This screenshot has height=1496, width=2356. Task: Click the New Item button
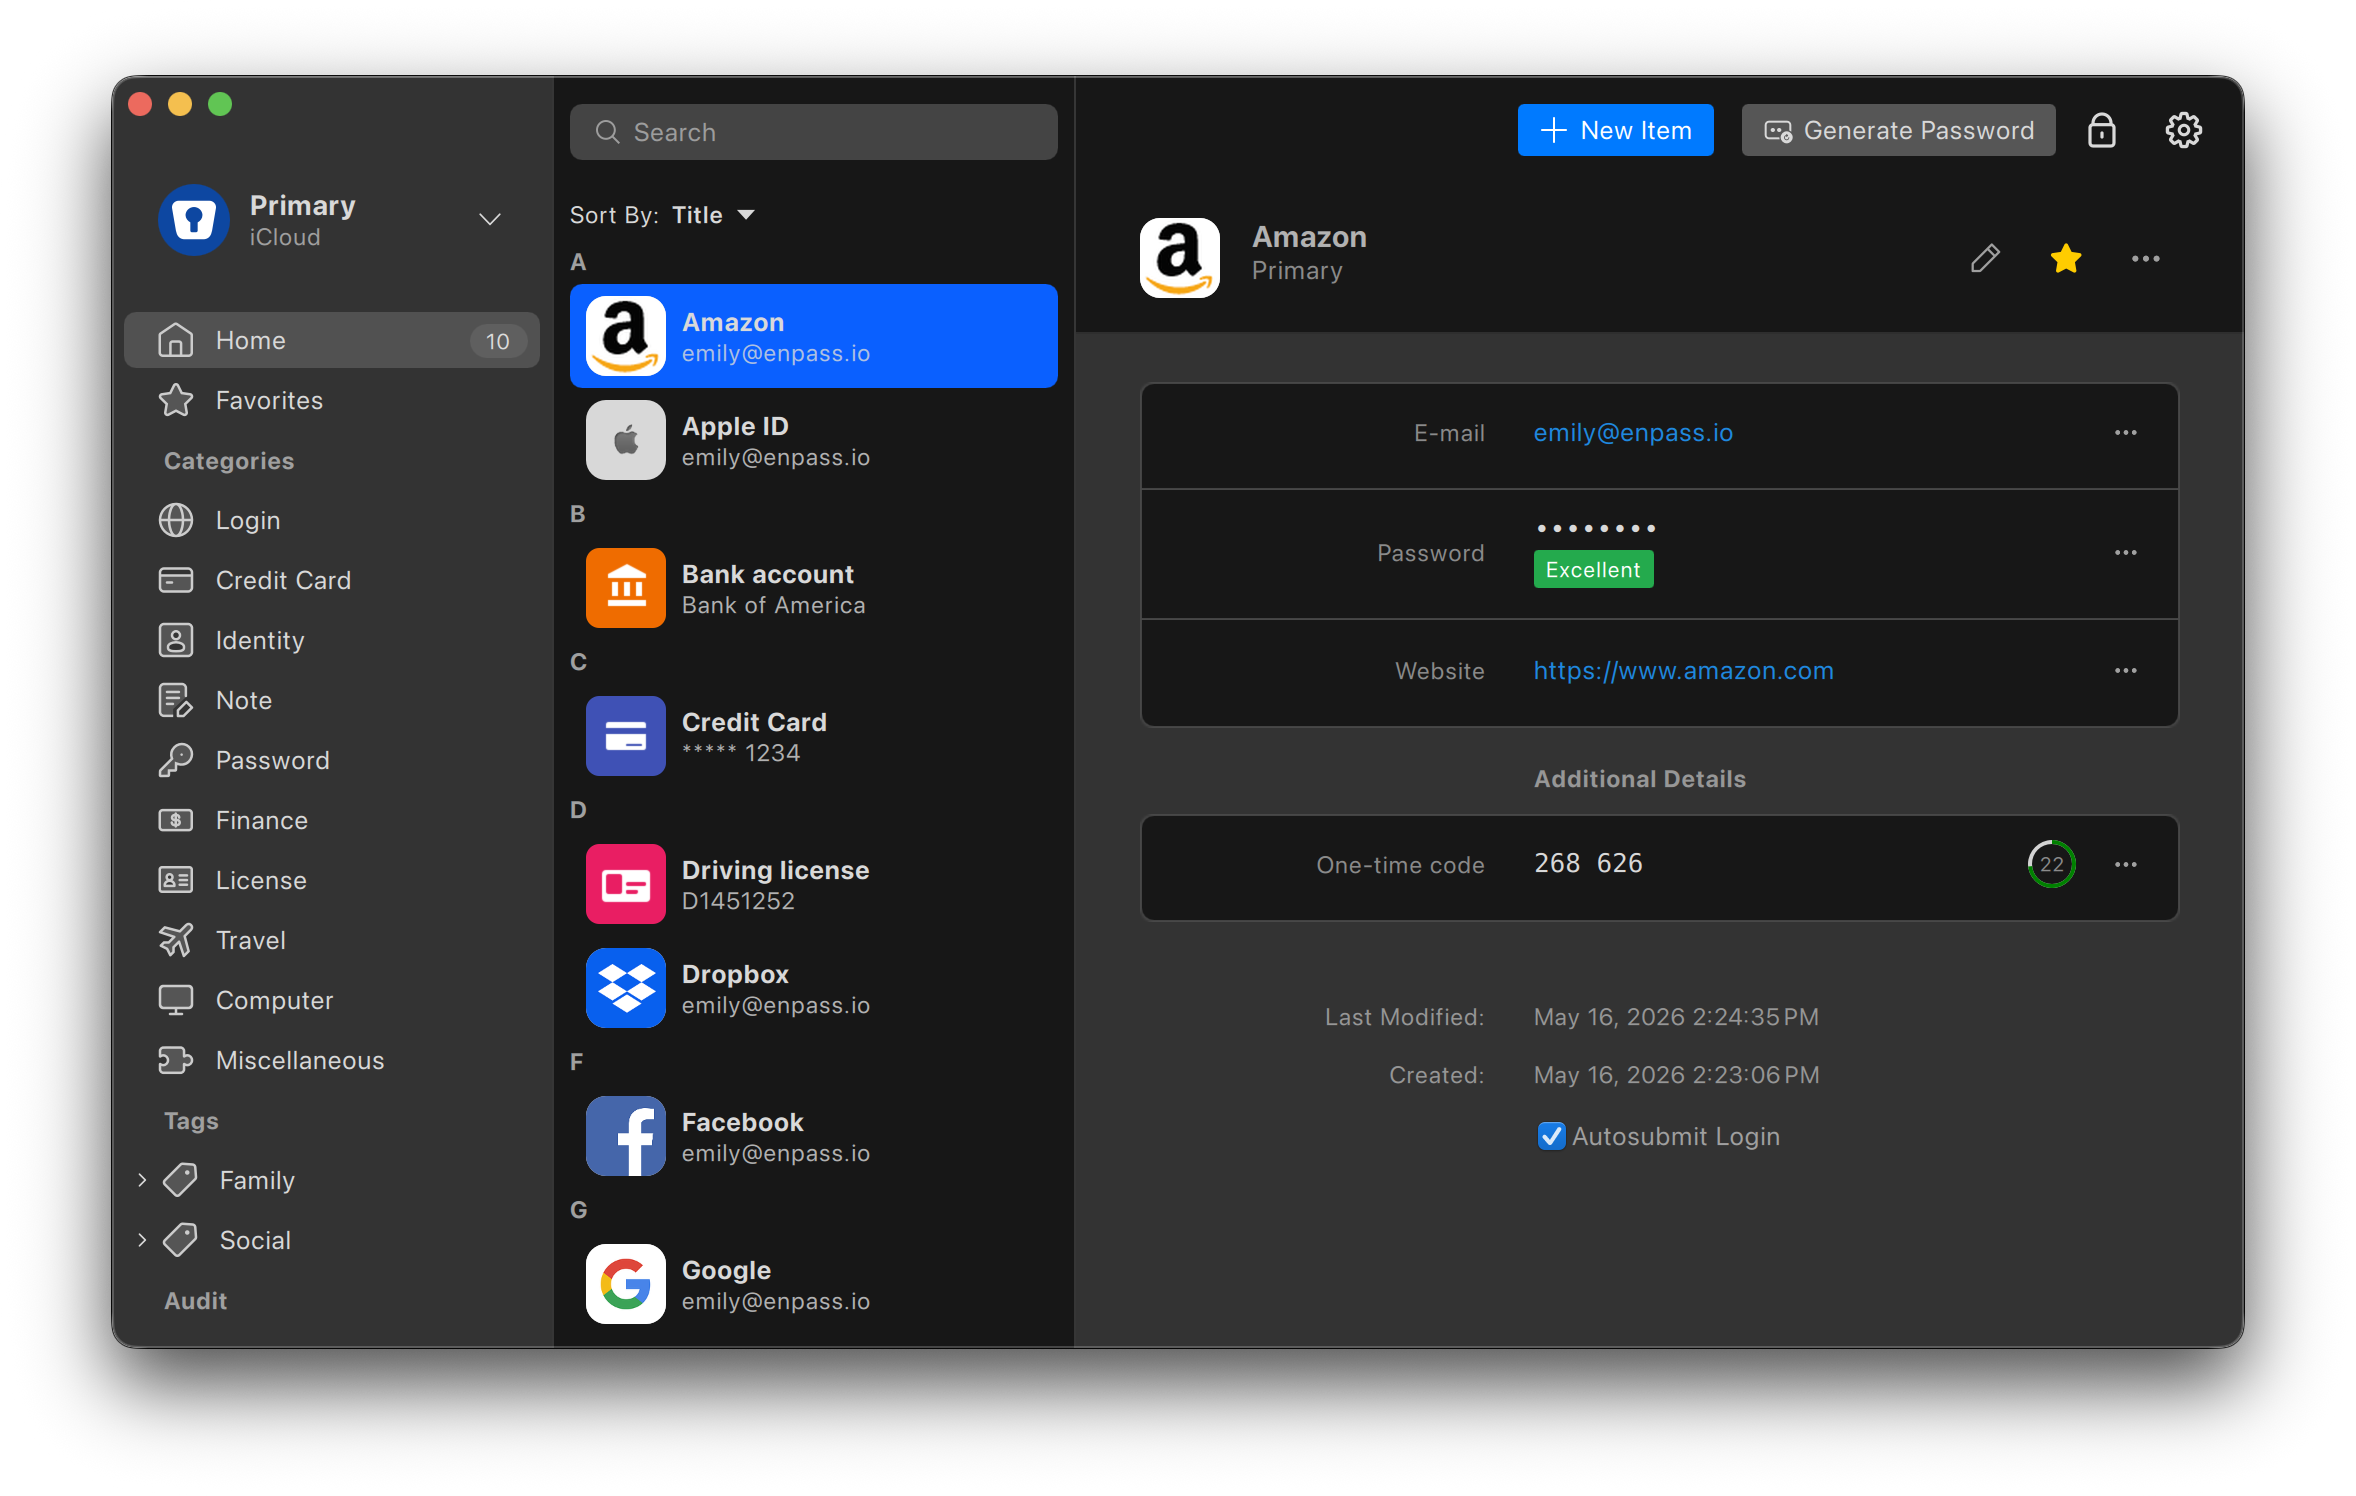pos(1615,130)
